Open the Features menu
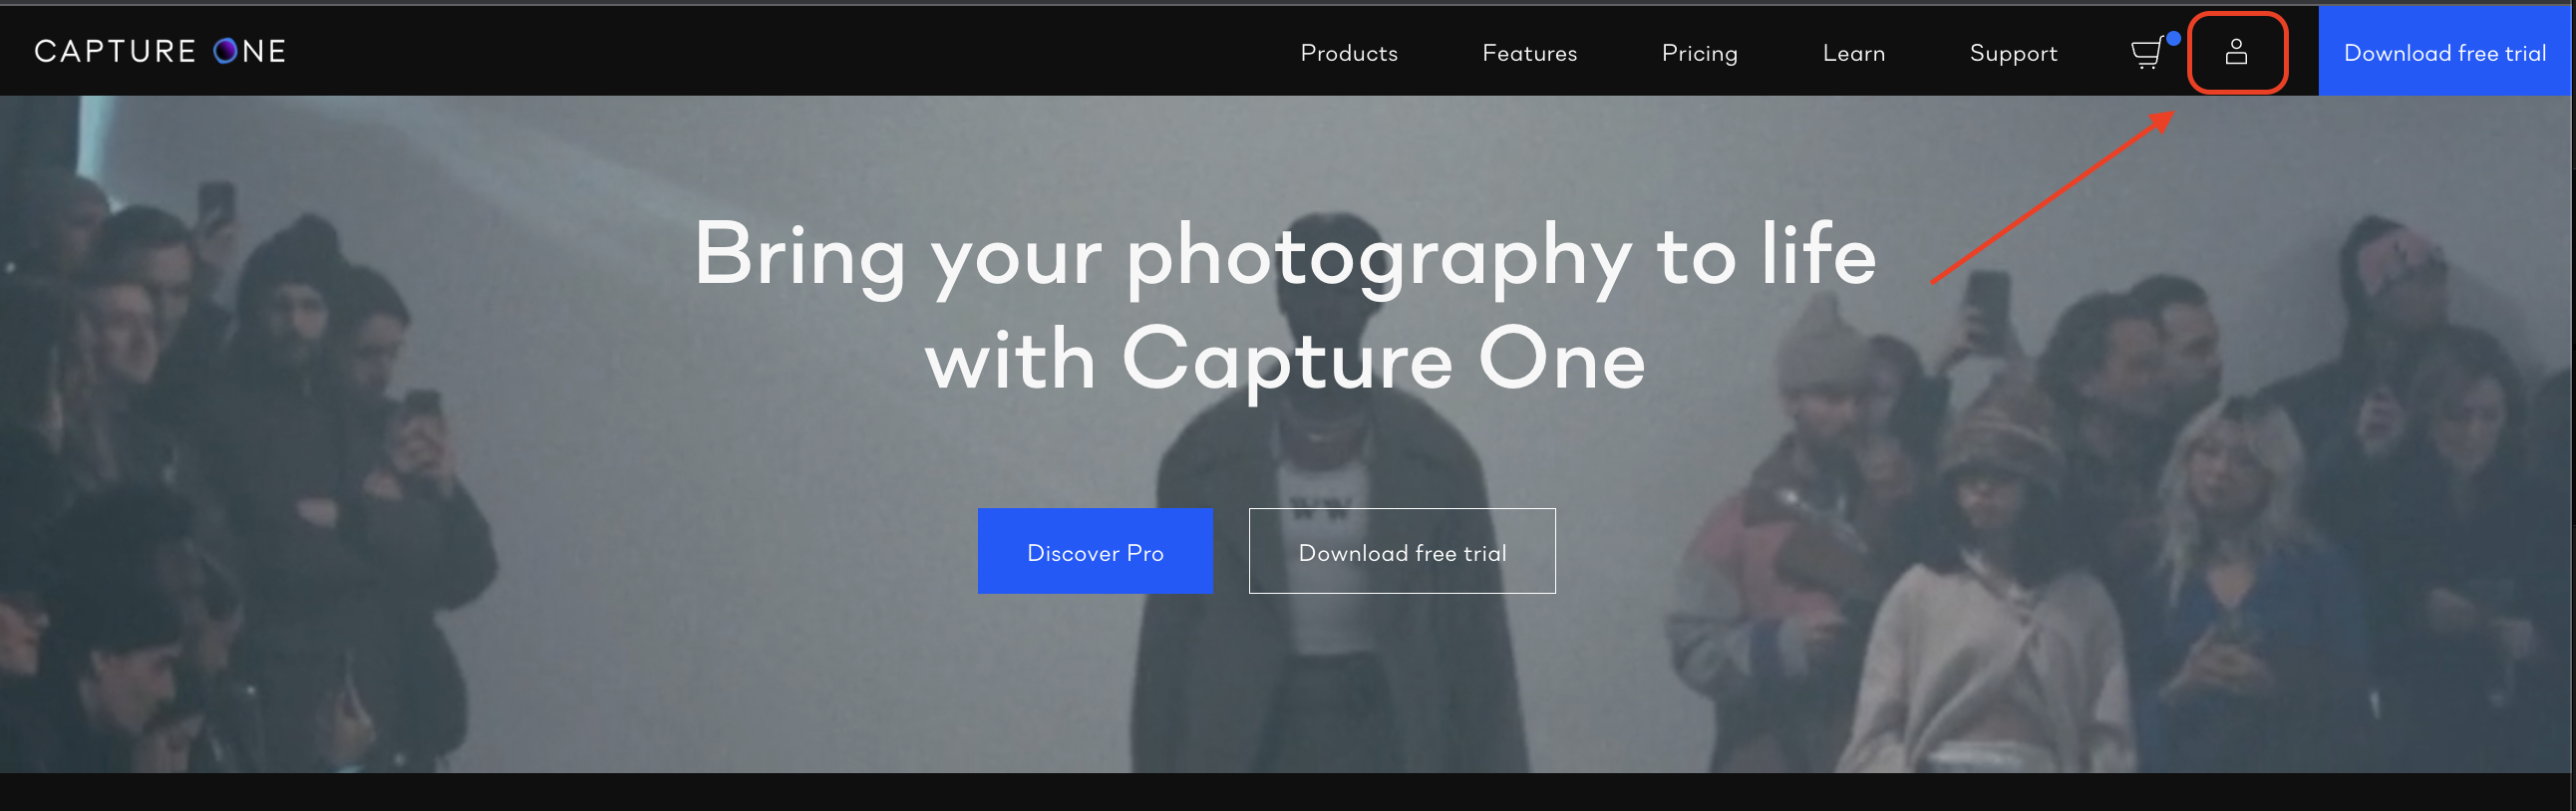Image resolution: width=2576 pixels, height=811 pixels. [1529, 53]
